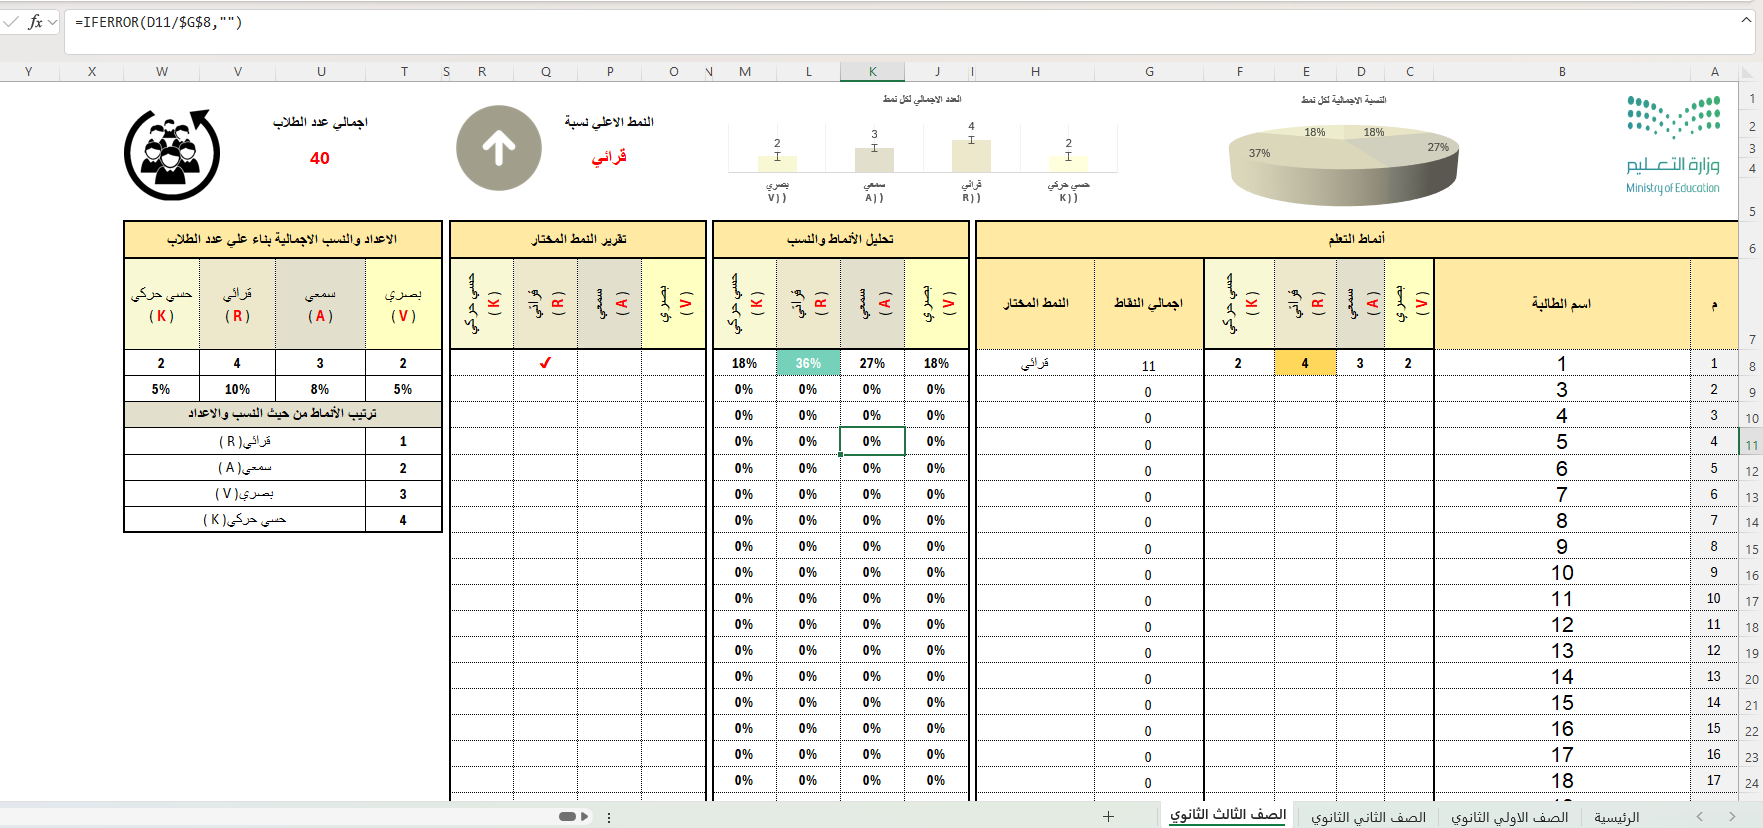The width and height of the screenshot is (1763, 828).
Task: Select the students group circular icon
Action: [172, 155]
